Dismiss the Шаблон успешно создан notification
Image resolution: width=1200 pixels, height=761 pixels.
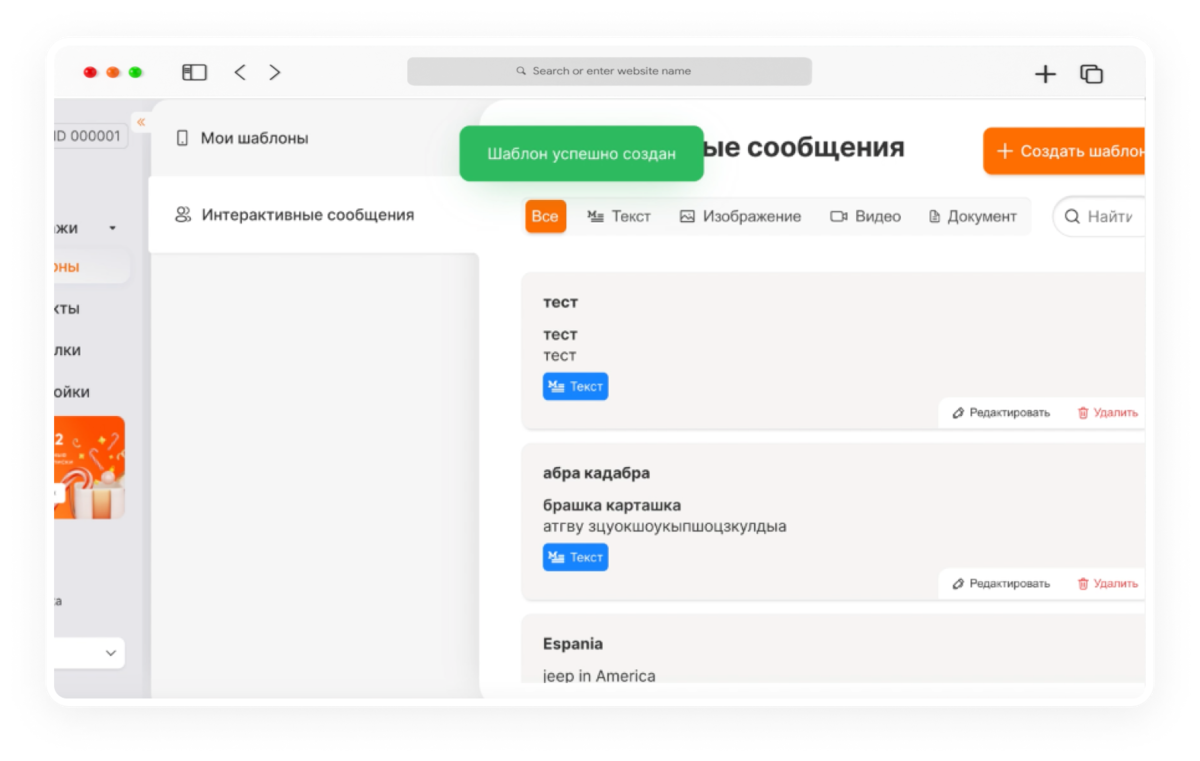581,153
